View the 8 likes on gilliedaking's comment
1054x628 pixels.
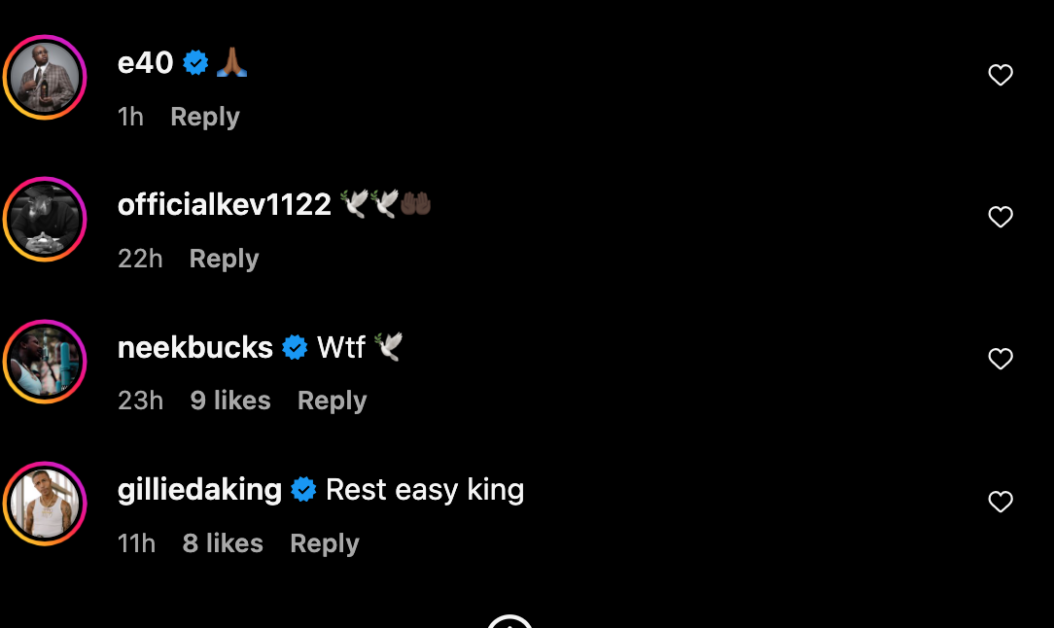click(222, 543)
